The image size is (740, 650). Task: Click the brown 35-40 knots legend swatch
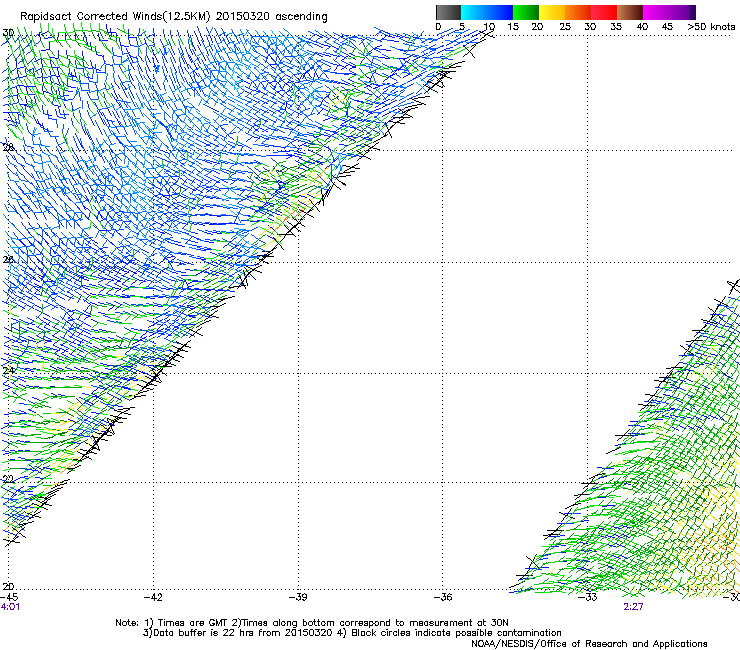[630, 12]
